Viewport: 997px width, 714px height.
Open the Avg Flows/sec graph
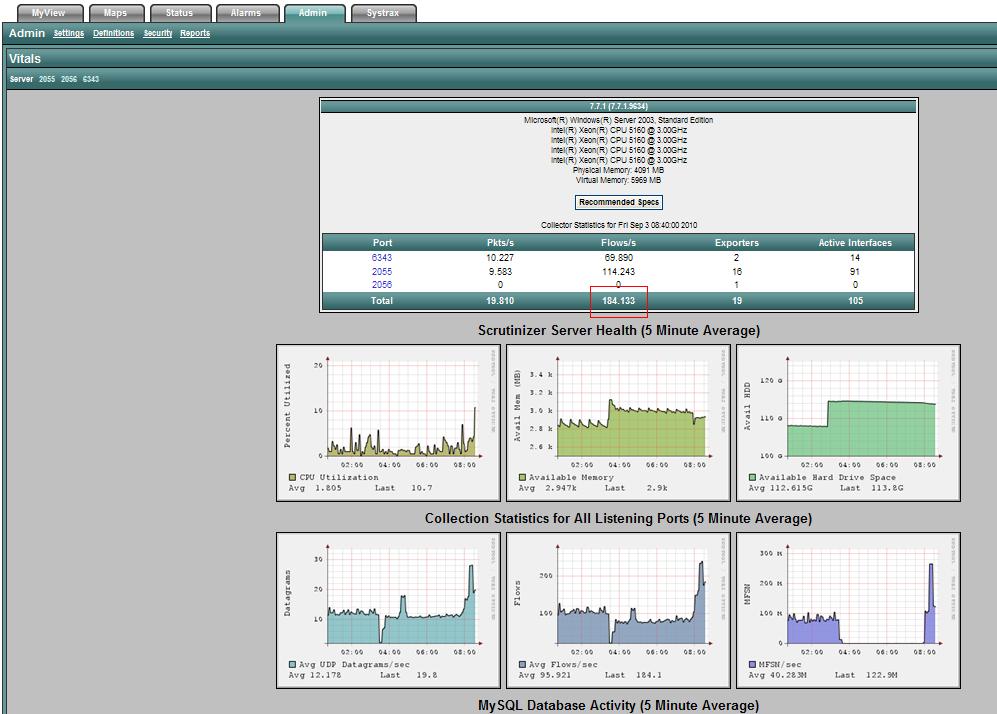pos(618,610)
